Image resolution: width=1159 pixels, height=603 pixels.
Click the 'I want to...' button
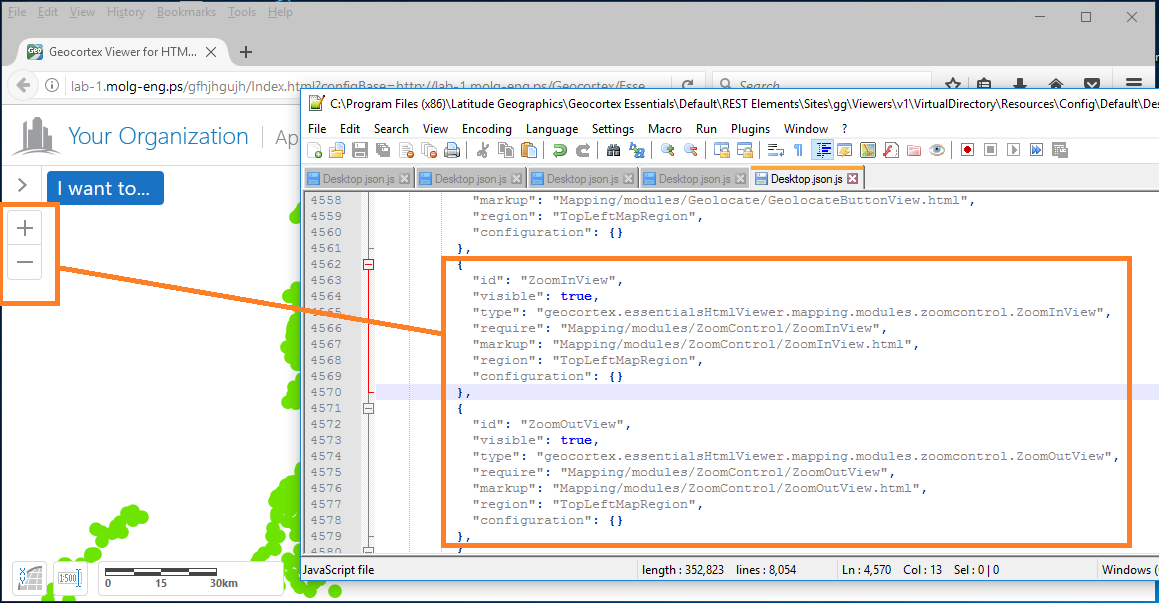click(x=105, y=188)
